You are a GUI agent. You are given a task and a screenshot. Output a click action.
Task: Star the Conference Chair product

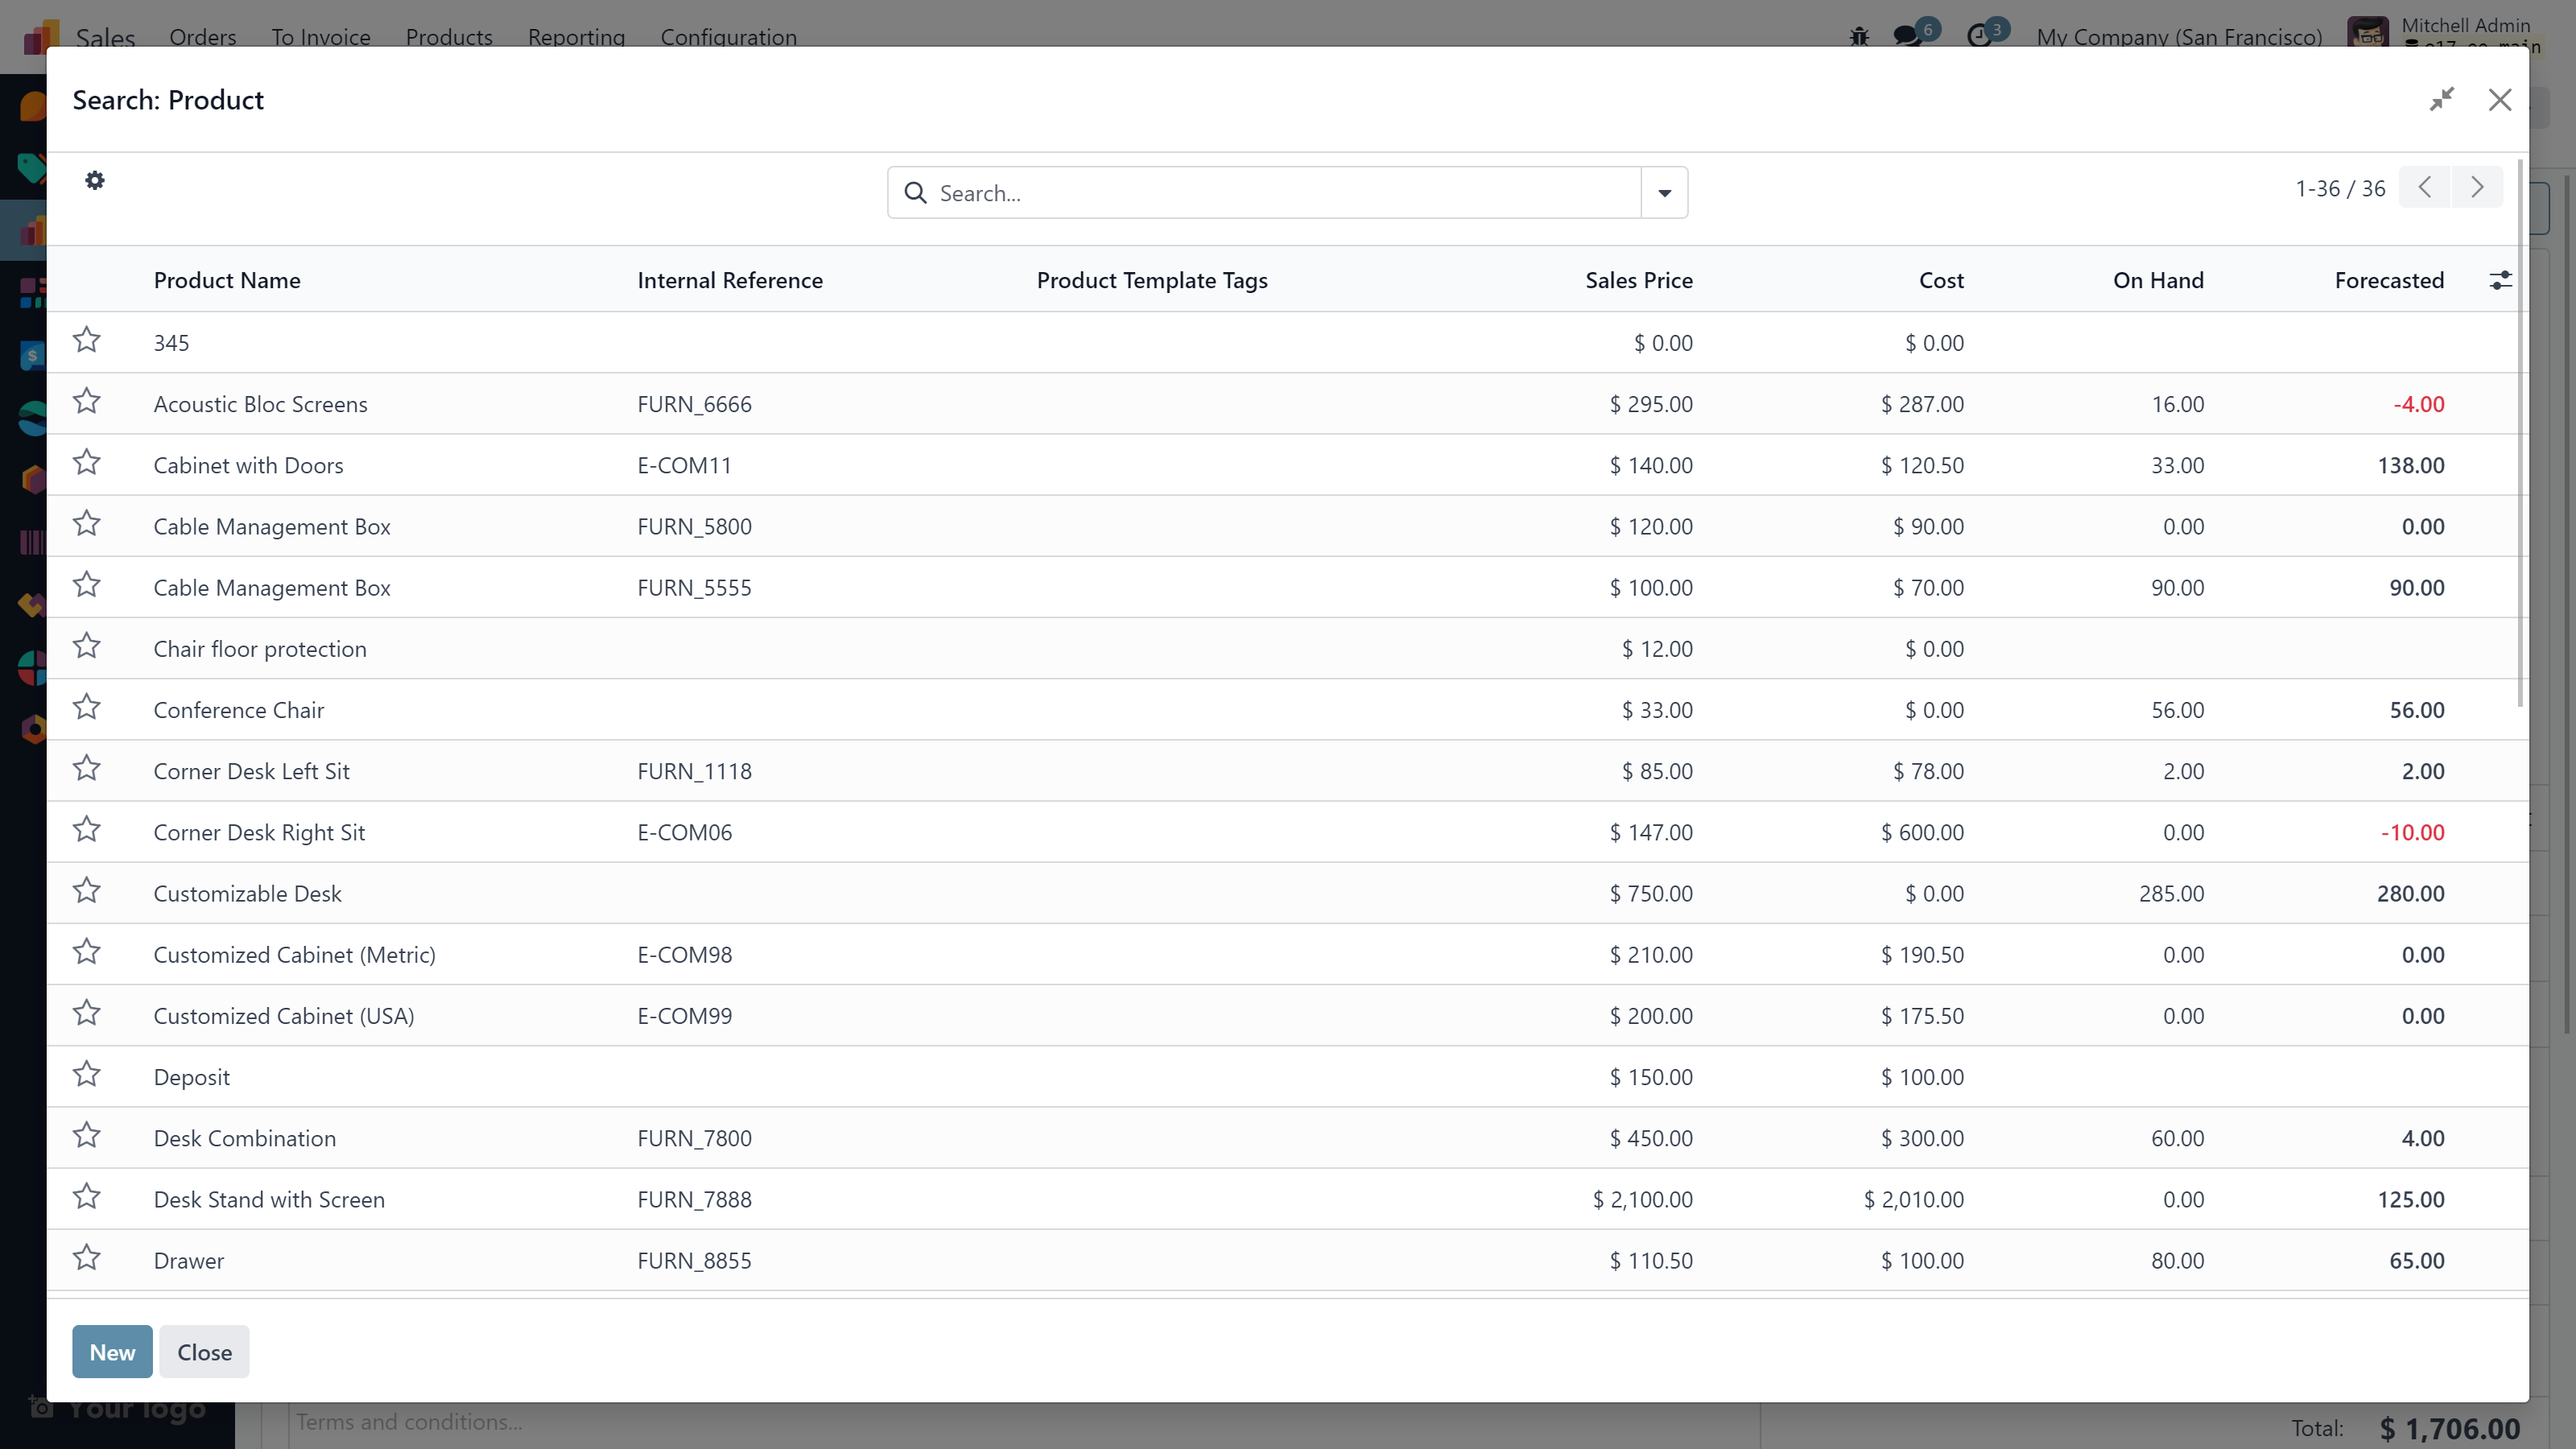click(87, 708)
